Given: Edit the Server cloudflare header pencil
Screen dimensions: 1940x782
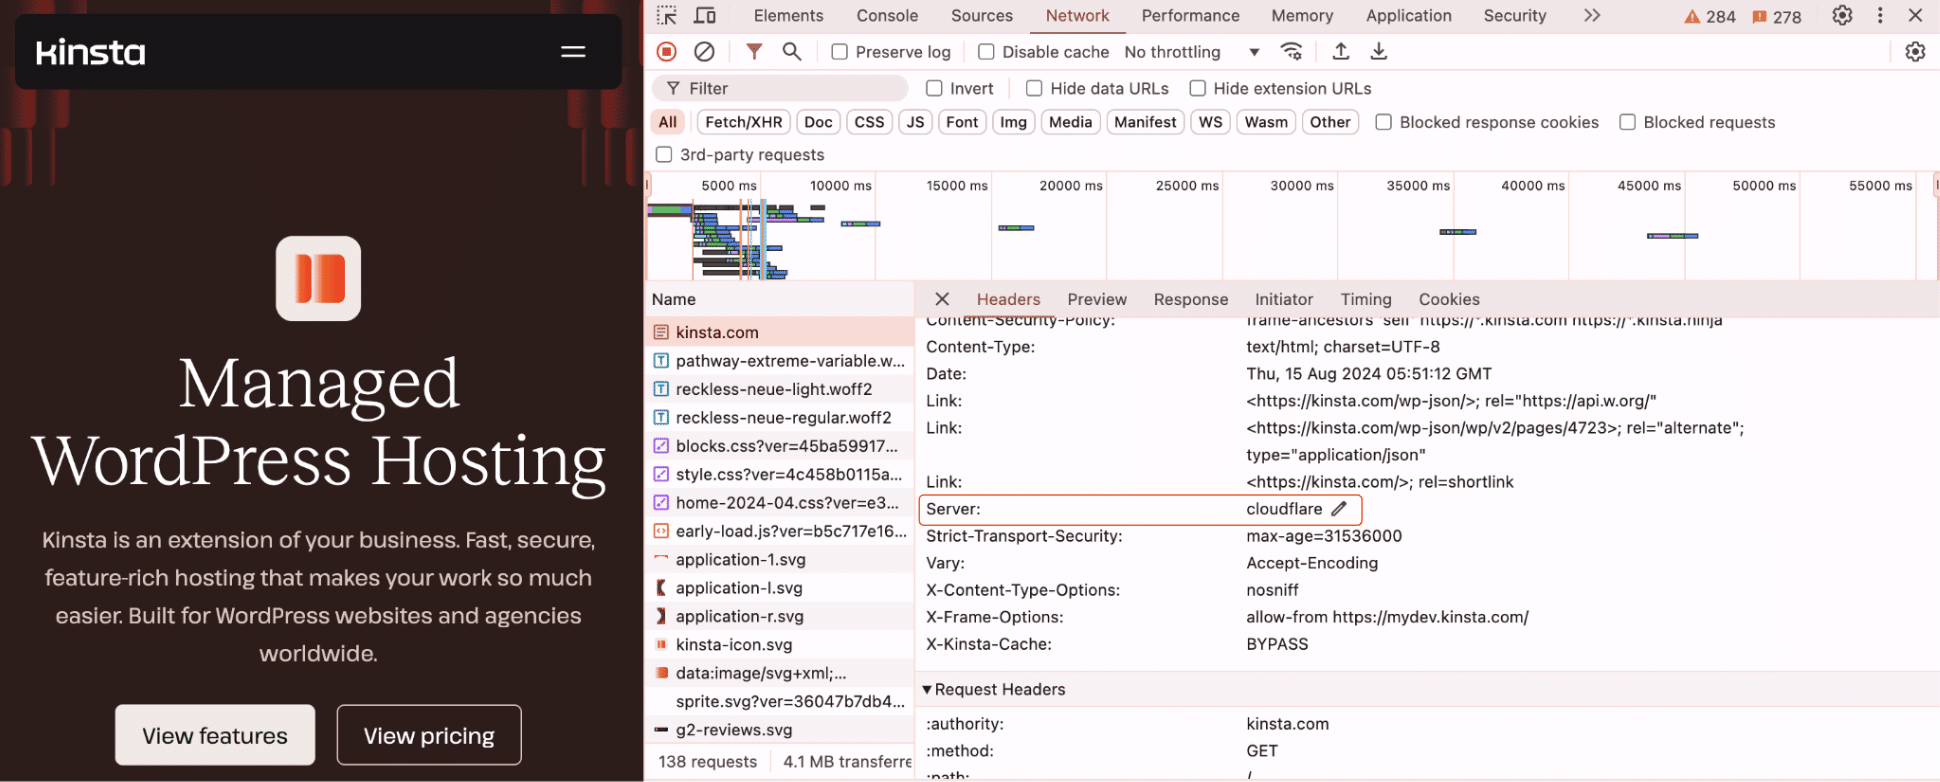Looking at the screenshot, I should click(1339, 509).
